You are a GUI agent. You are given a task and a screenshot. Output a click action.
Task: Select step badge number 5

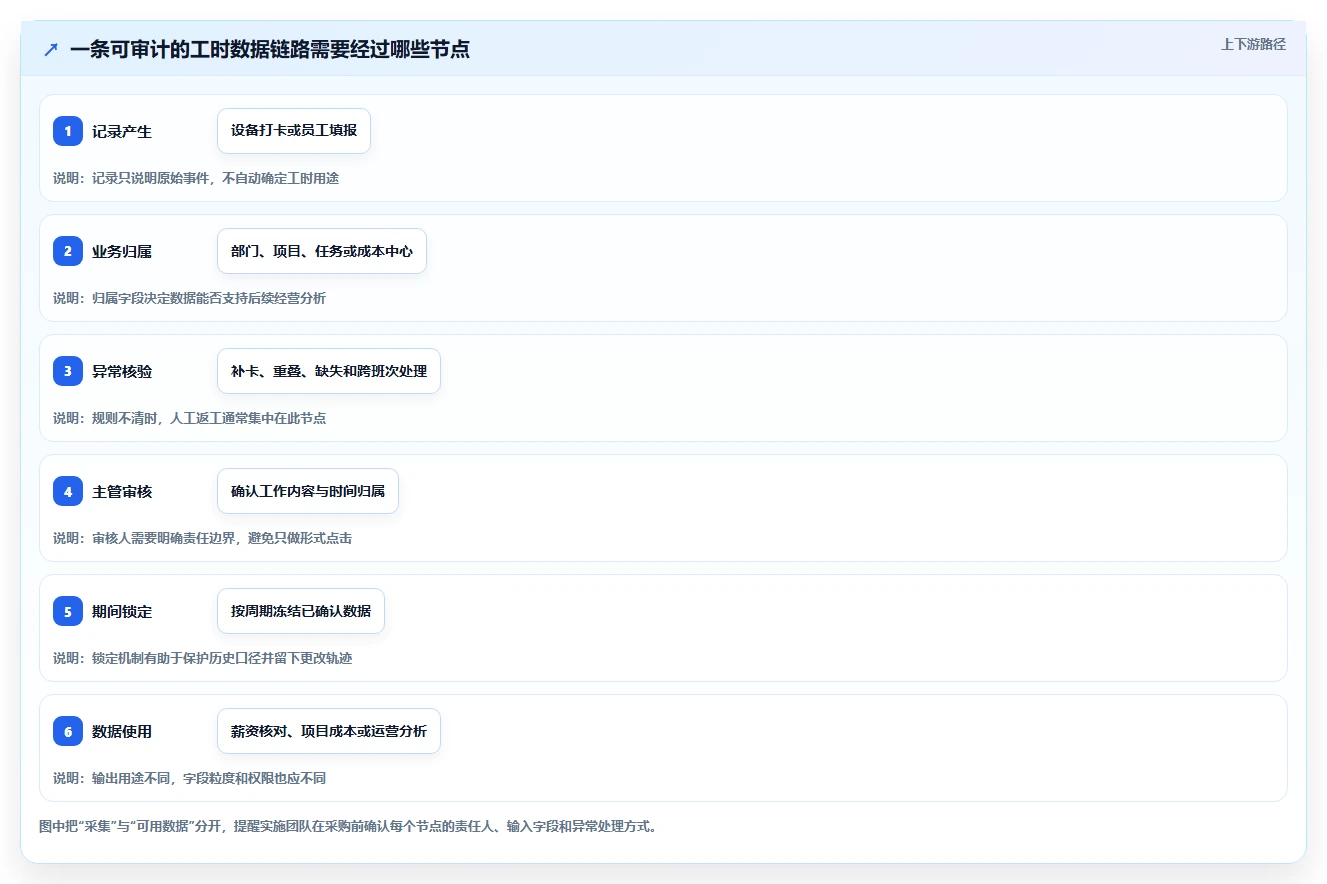coord(68,611)
